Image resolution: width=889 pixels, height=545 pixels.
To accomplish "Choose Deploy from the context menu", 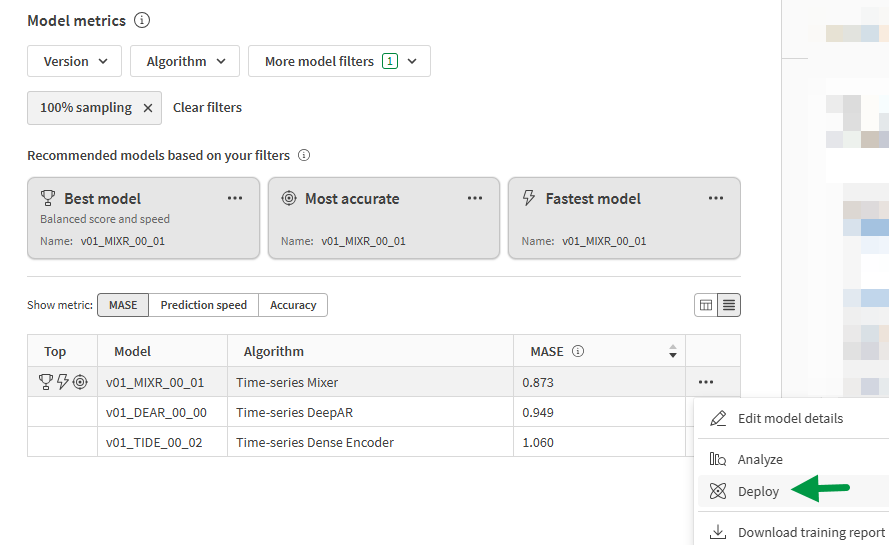I will click(x=758, y=491).
